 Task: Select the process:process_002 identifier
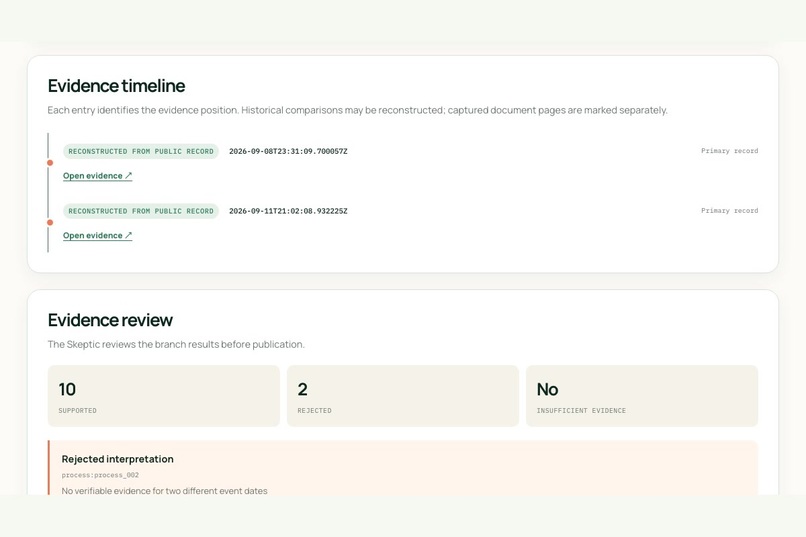(100, 475)
